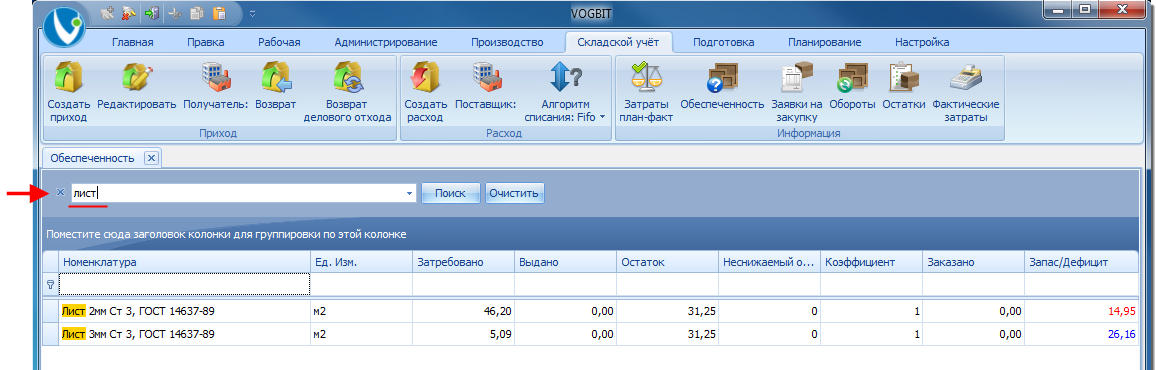Open Алгоритм списания: Fifo dropdown

coord(565,92)
